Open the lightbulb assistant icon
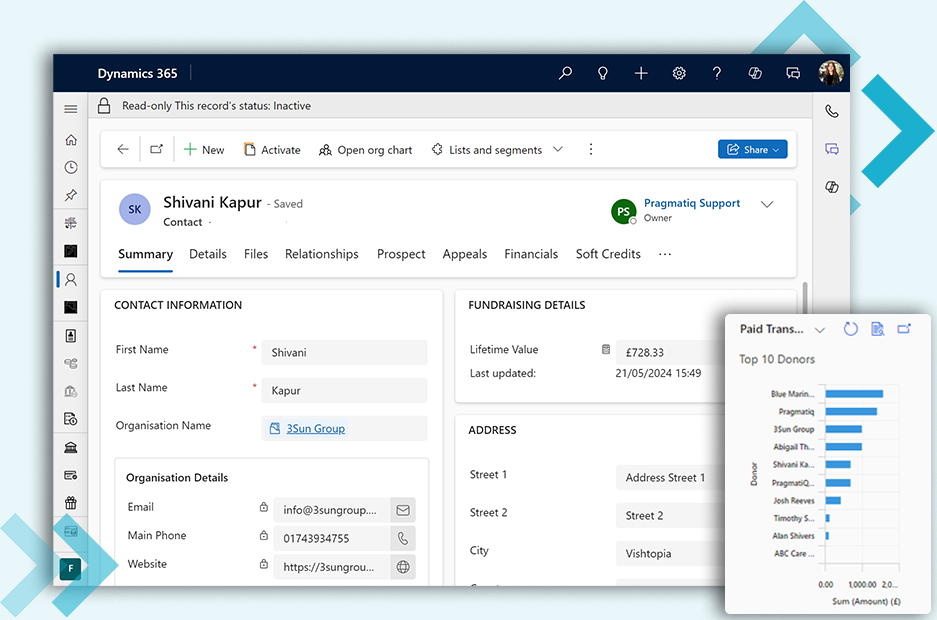Screen dimensions: 937x620 (603, 73)
